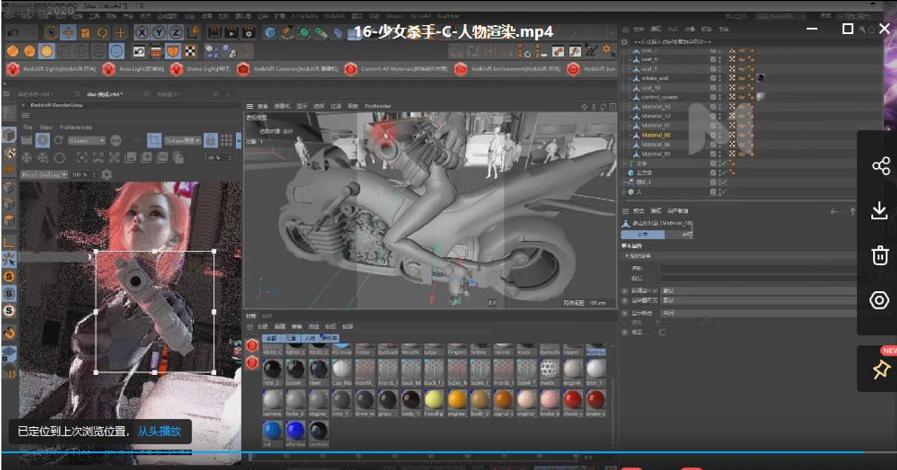Toggle the Z axis lock
Viewport: 897px width, 470px height.
point(175,33)
